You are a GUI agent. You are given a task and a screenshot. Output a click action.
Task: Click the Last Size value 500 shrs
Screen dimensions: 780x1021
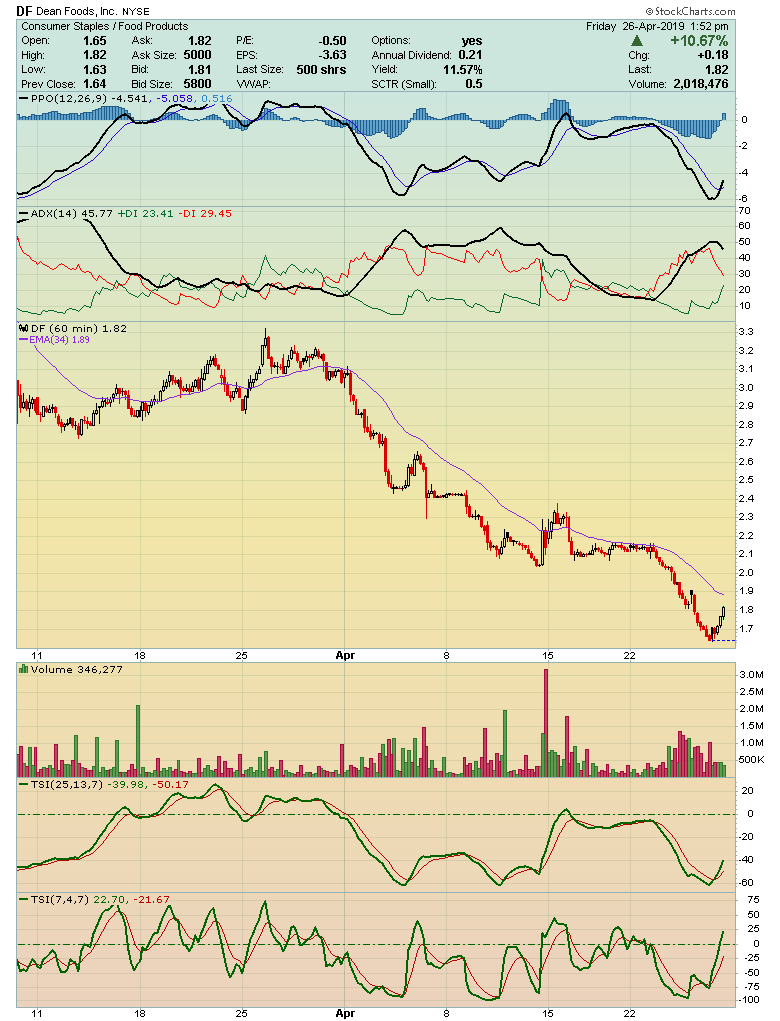(x=321, y=70)
